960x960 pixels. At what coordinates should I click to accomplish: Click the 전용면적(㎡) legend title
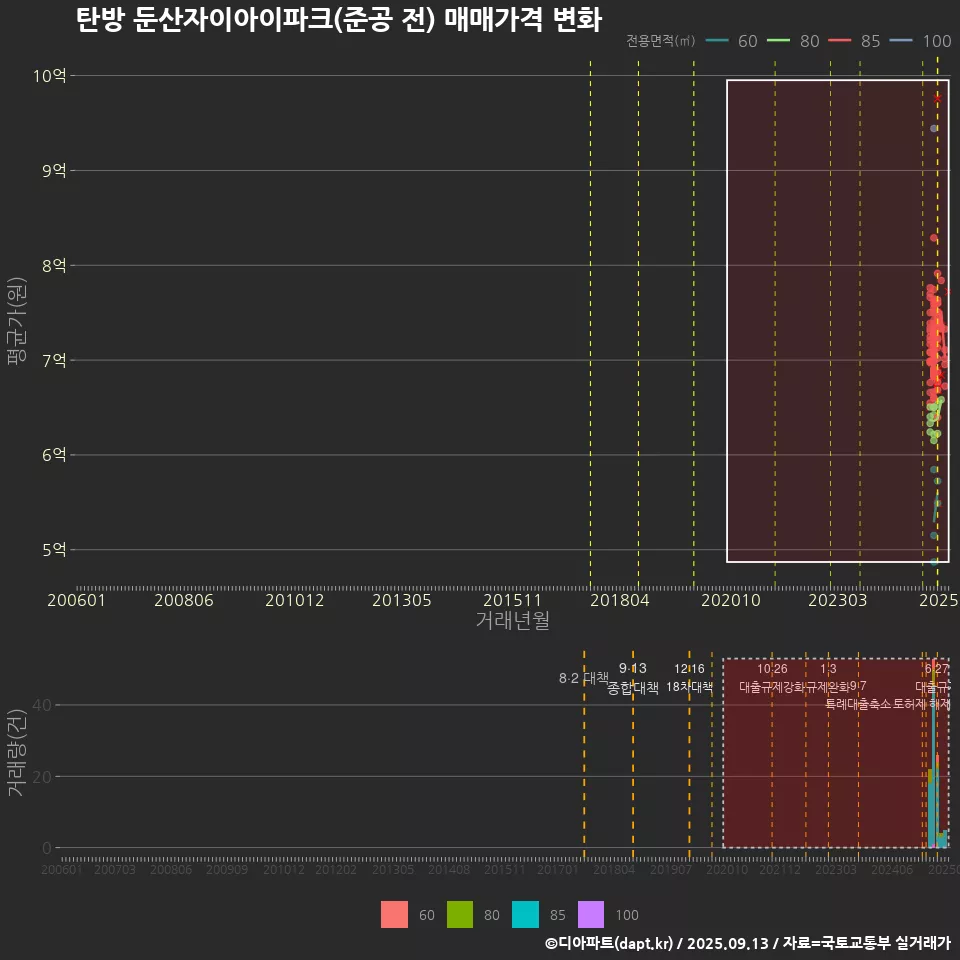(x=660, y=40)
